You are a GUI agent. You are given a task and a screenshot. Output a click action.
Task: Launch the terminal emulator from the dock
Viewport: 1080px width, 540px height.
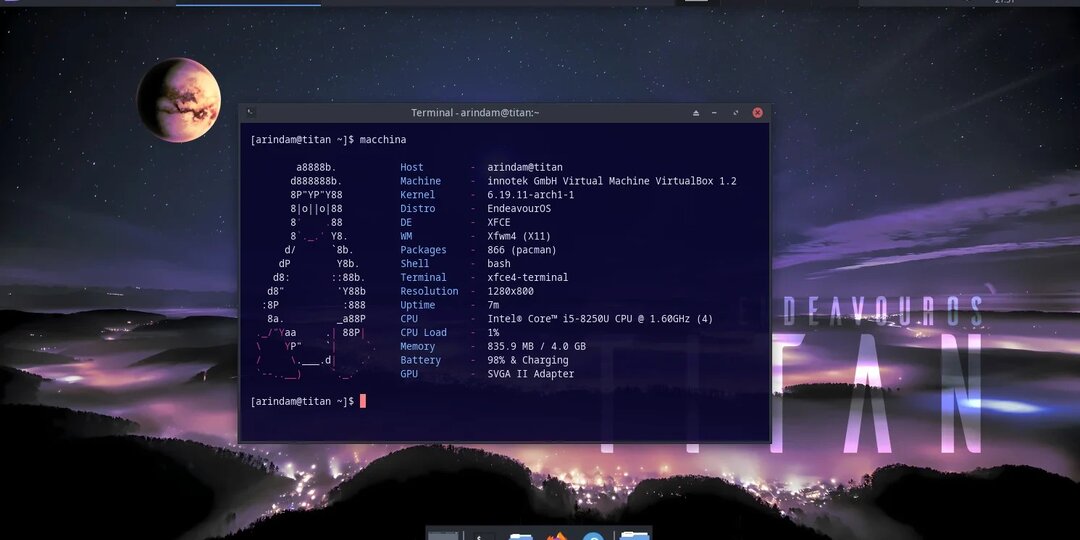[x=484, y=536]
